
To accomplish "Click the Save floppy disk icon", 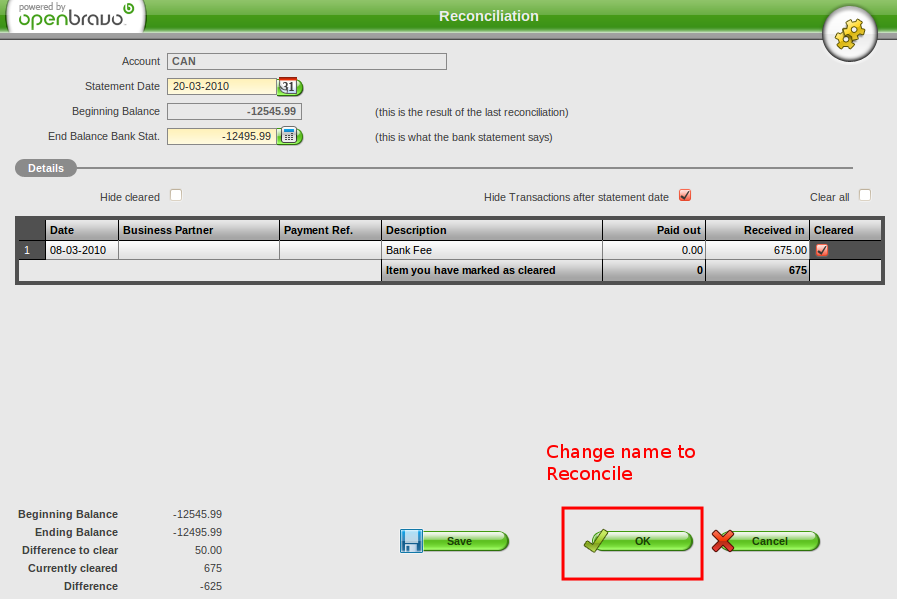I will pos(411,541).
